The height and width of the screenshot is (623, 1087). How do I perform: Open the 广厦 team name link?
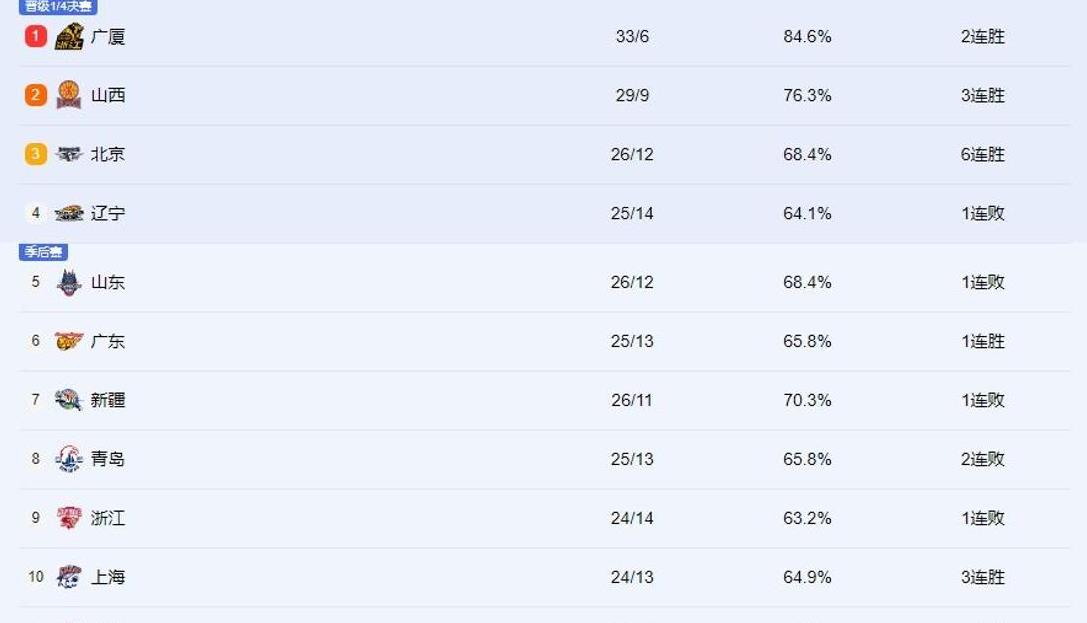click(107, 37)
